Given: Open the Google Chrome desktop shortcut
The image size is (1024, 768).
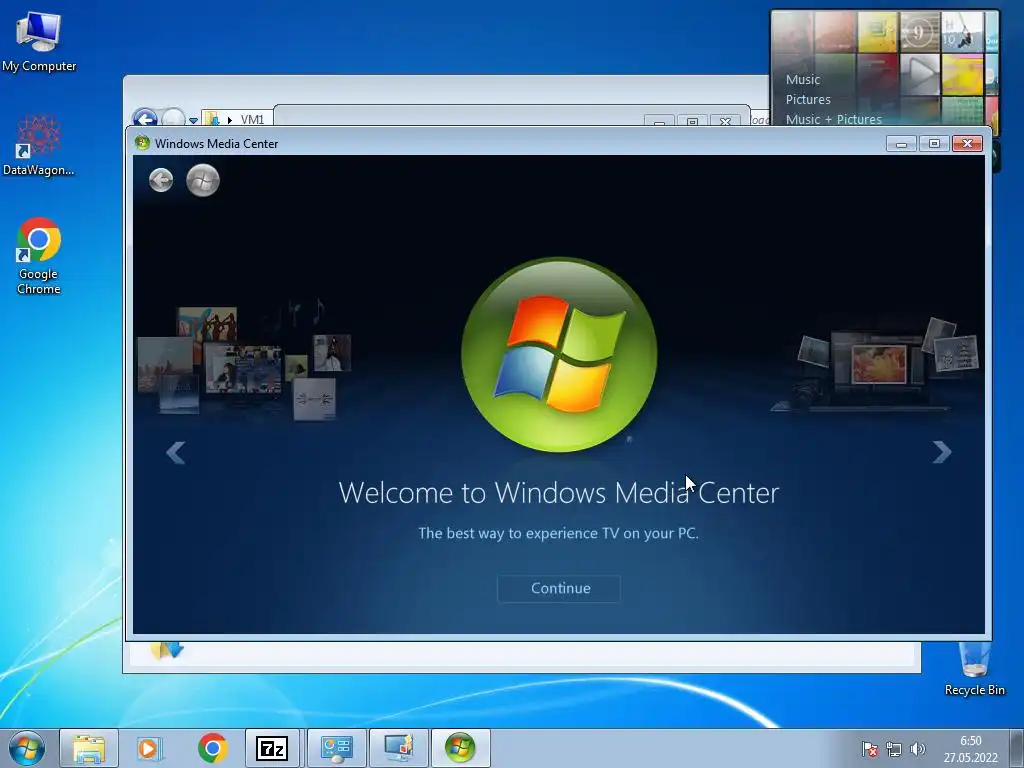Looking at the screenshot, I should [x=39, y=256].
